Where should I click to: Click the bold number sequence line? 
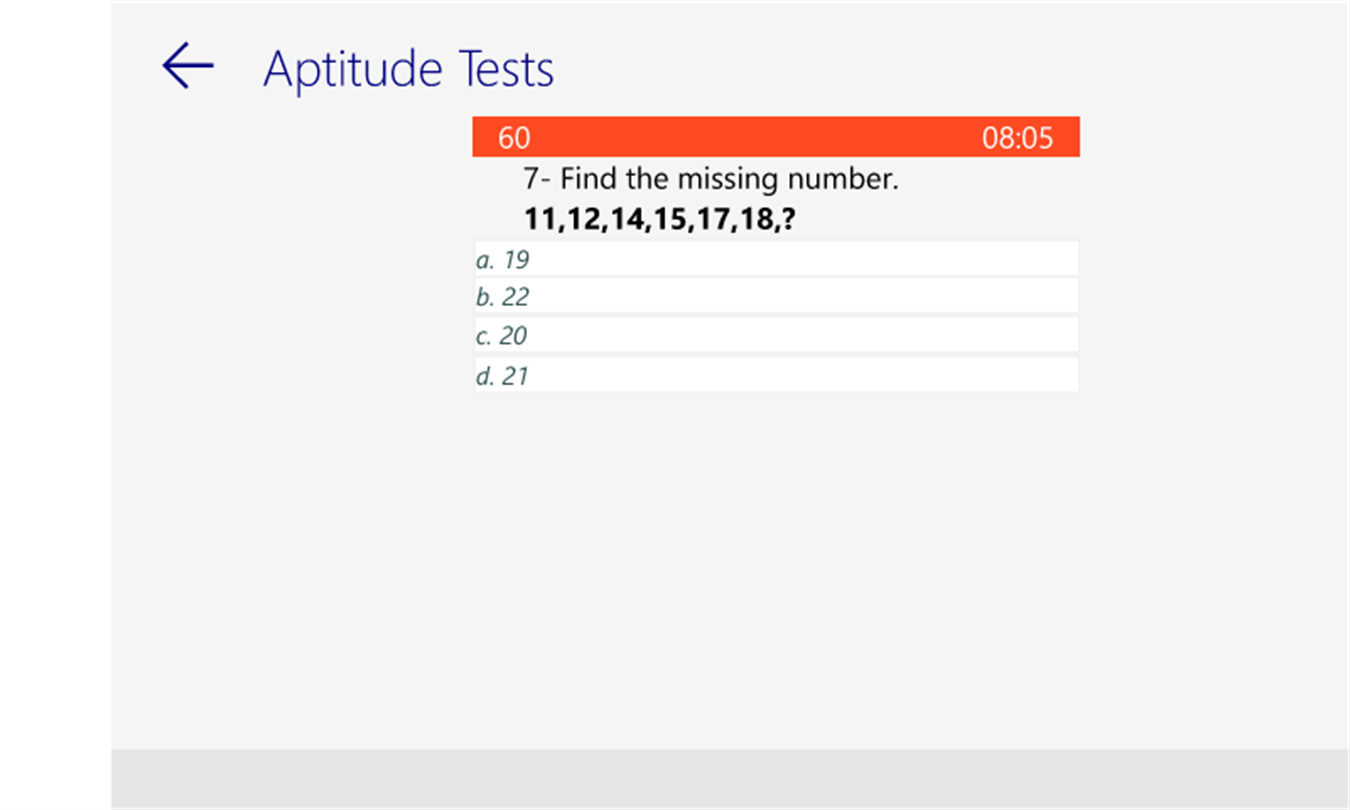[x=659, y=219]
